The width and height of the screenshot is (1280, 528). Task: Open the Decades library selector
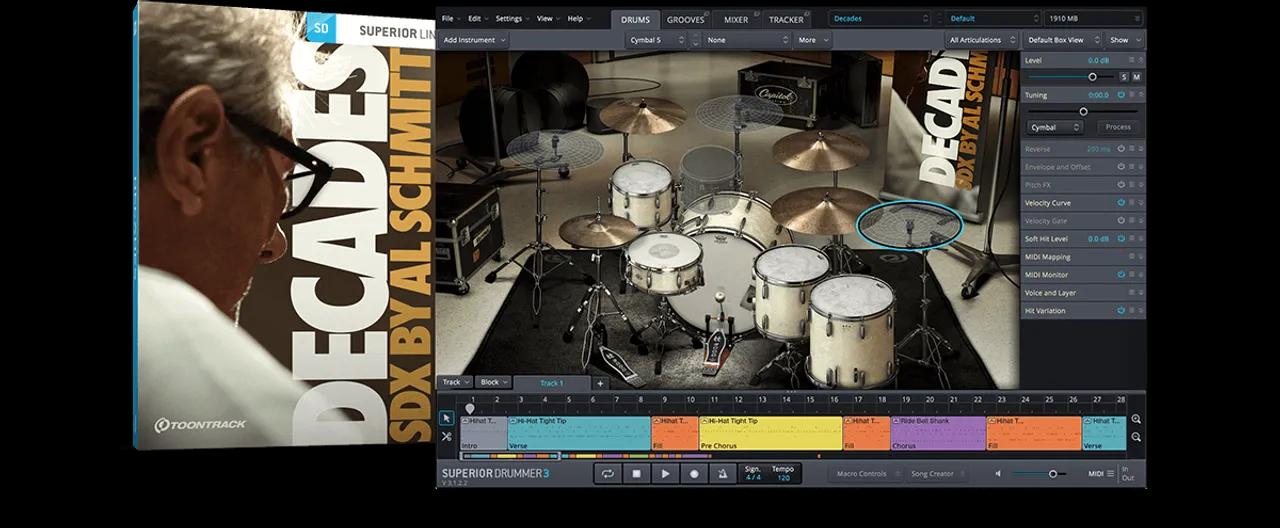click(882, 18)
